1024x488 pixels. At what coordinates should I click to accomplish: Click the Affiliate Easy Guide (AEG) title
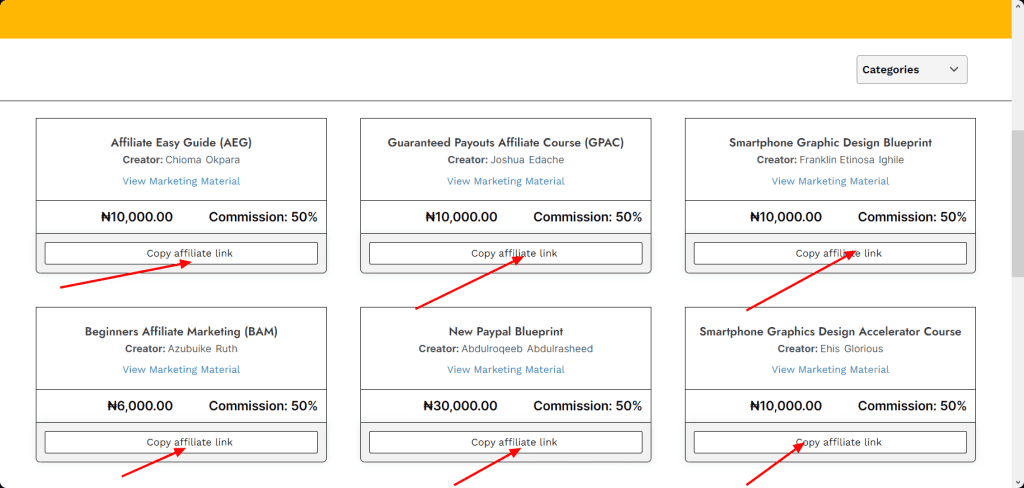point(181,143)
